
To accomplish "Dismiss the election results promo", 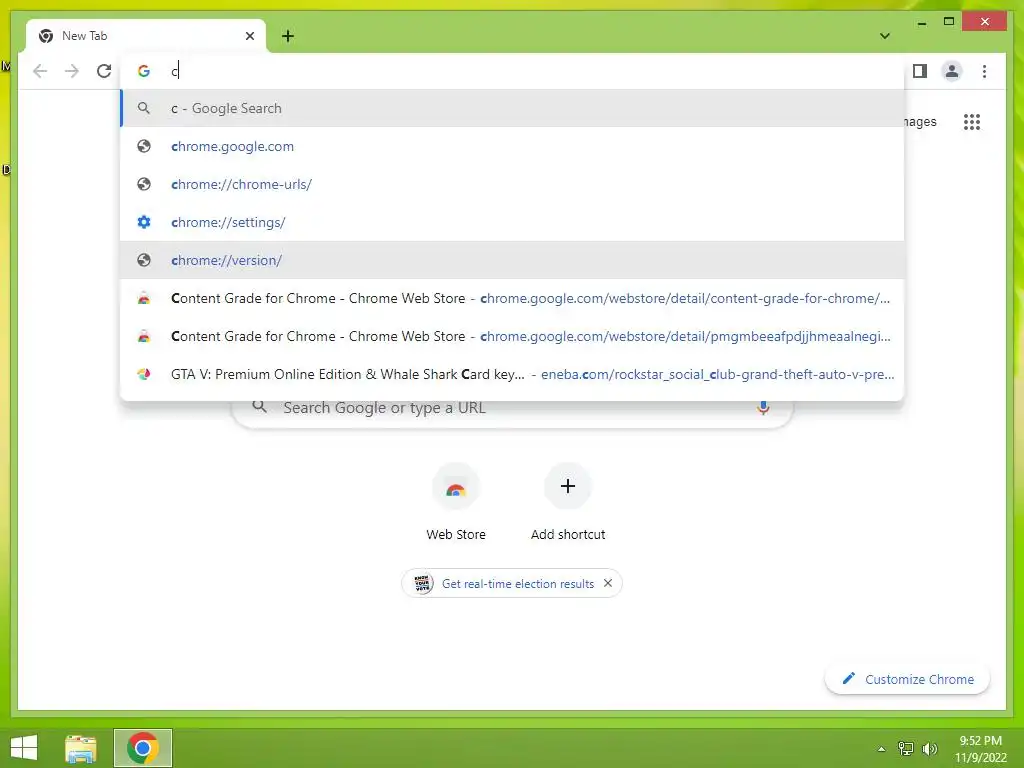I will [608, 583].
